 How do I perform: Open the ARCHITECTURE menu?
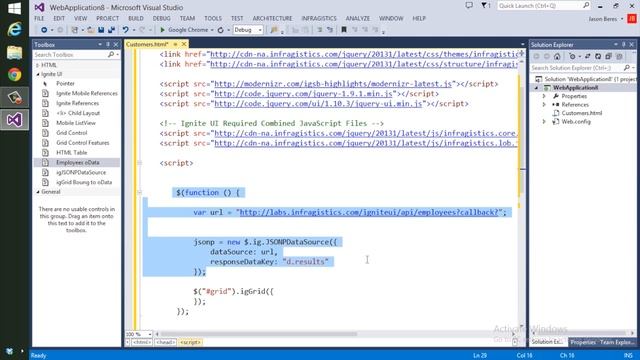click(272, 18)
